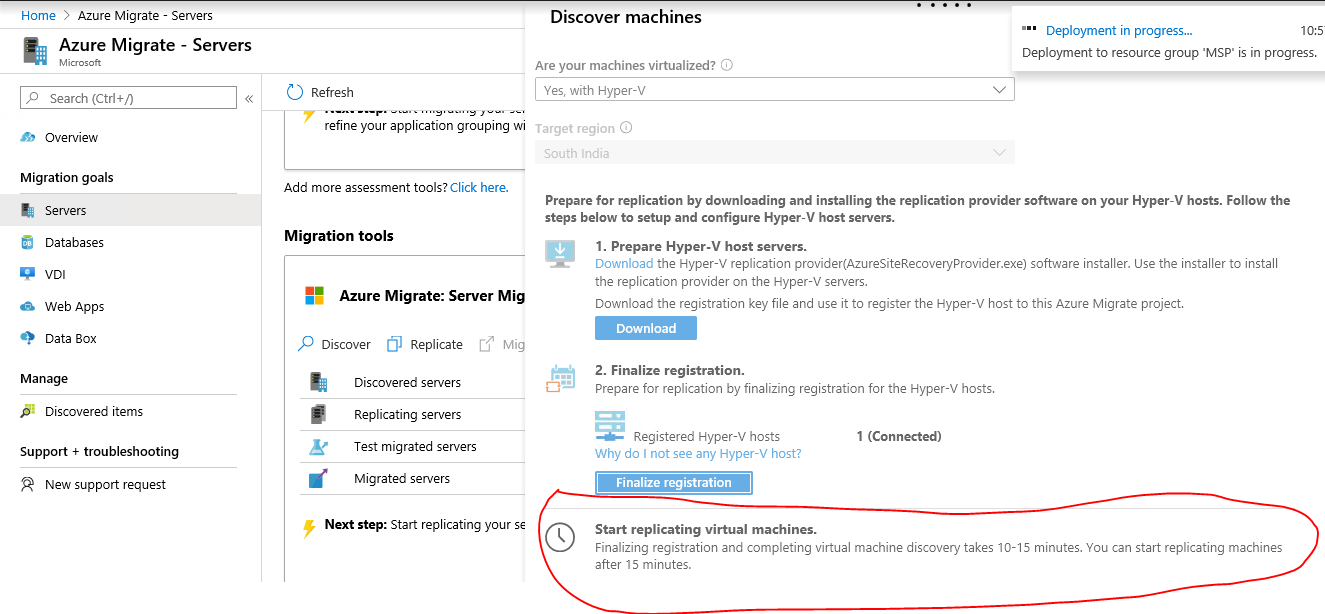Click the 'Azure Migrate - Servers' breadcrumb text
Viewport: 1325px width, 614px height.
pos(145,16)
